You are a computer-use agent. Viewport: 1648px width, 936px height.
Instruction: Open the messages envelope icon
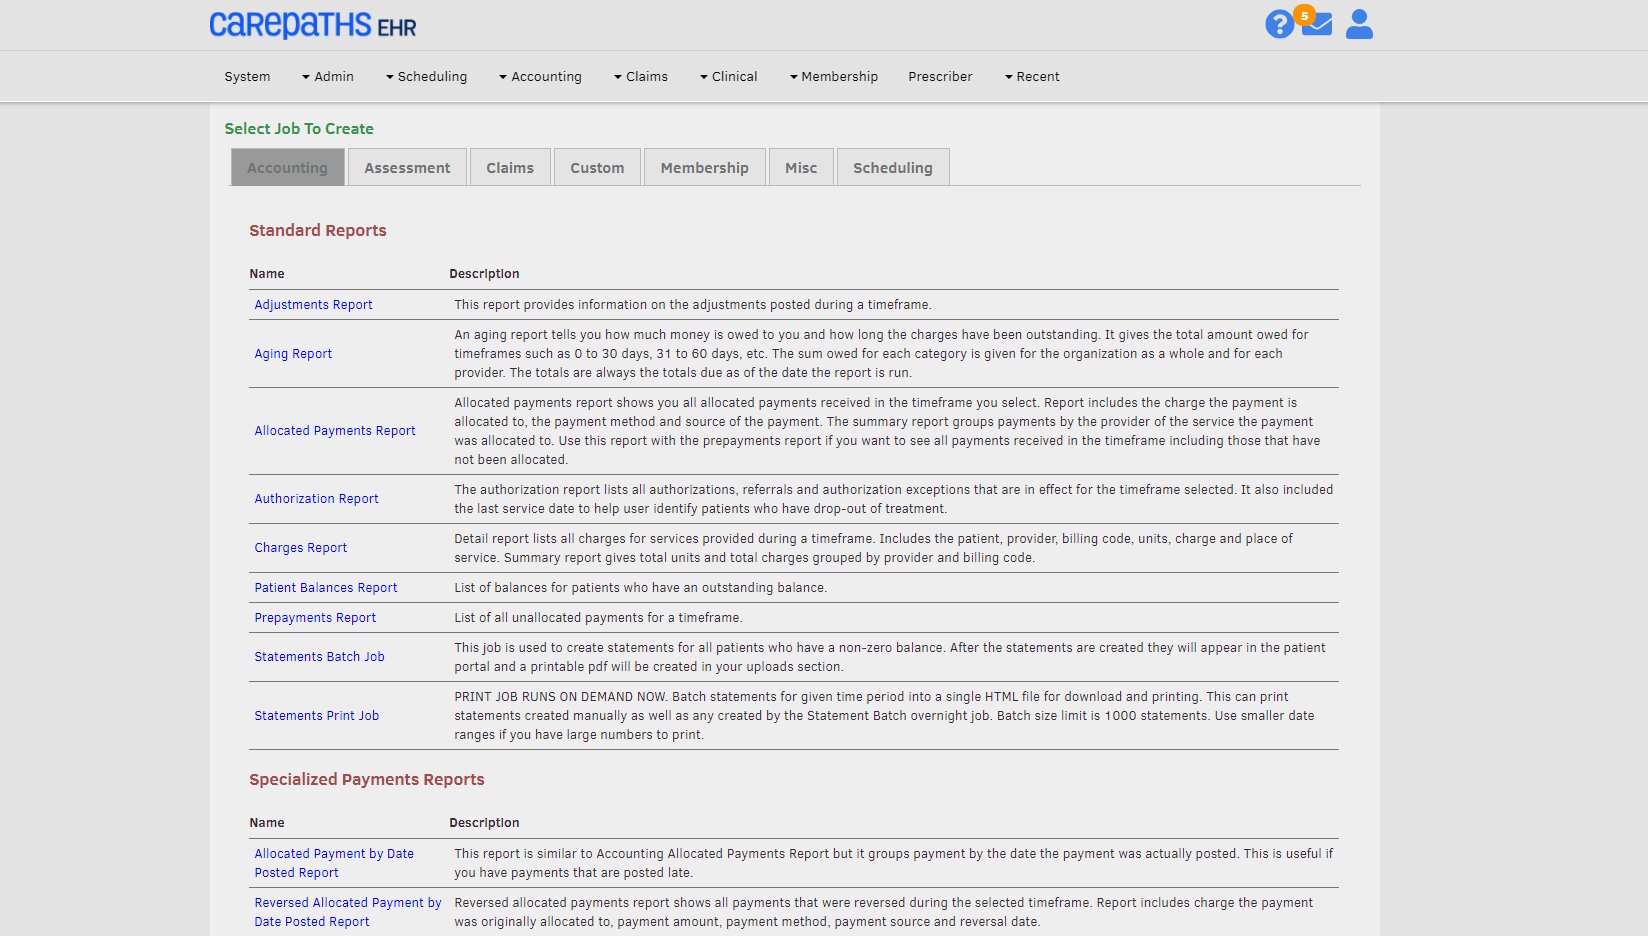(x=1317, y=24)
